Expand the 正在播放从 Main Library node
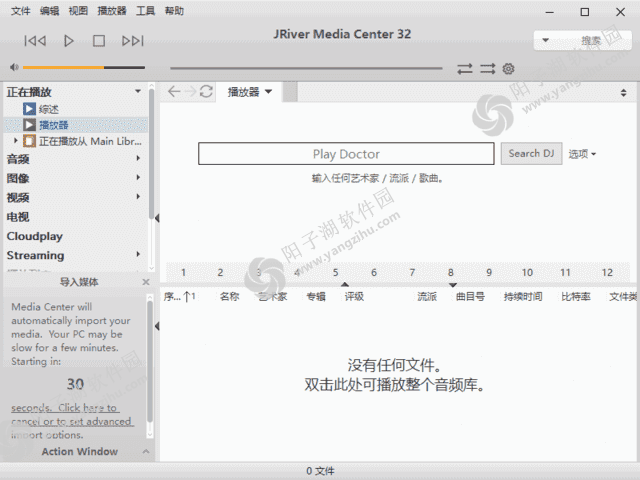This screenshot has height=480, width=640. click(x=16, y=140)
